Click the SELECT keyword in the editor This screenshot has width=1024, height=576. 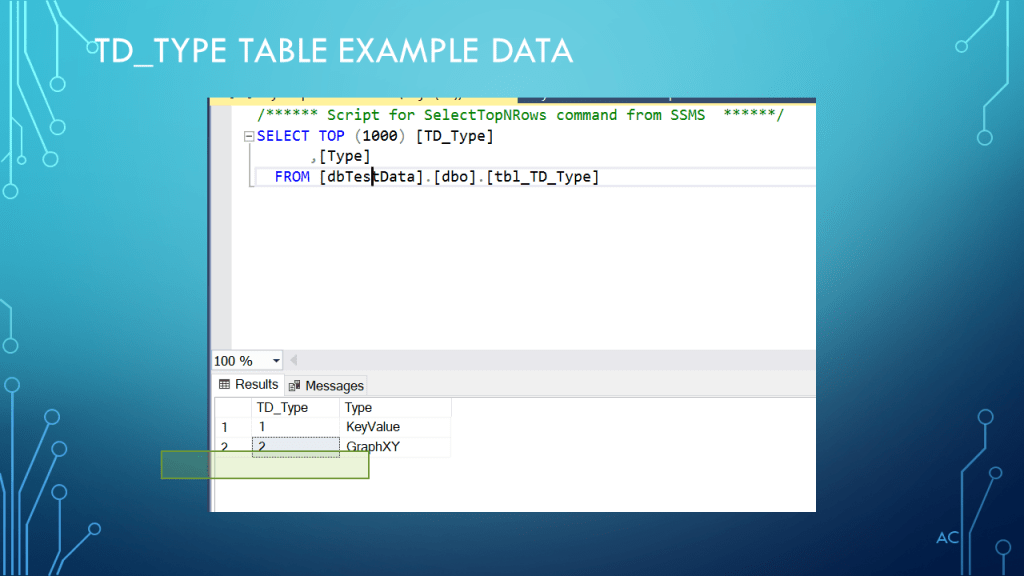(x=284, y=136)
